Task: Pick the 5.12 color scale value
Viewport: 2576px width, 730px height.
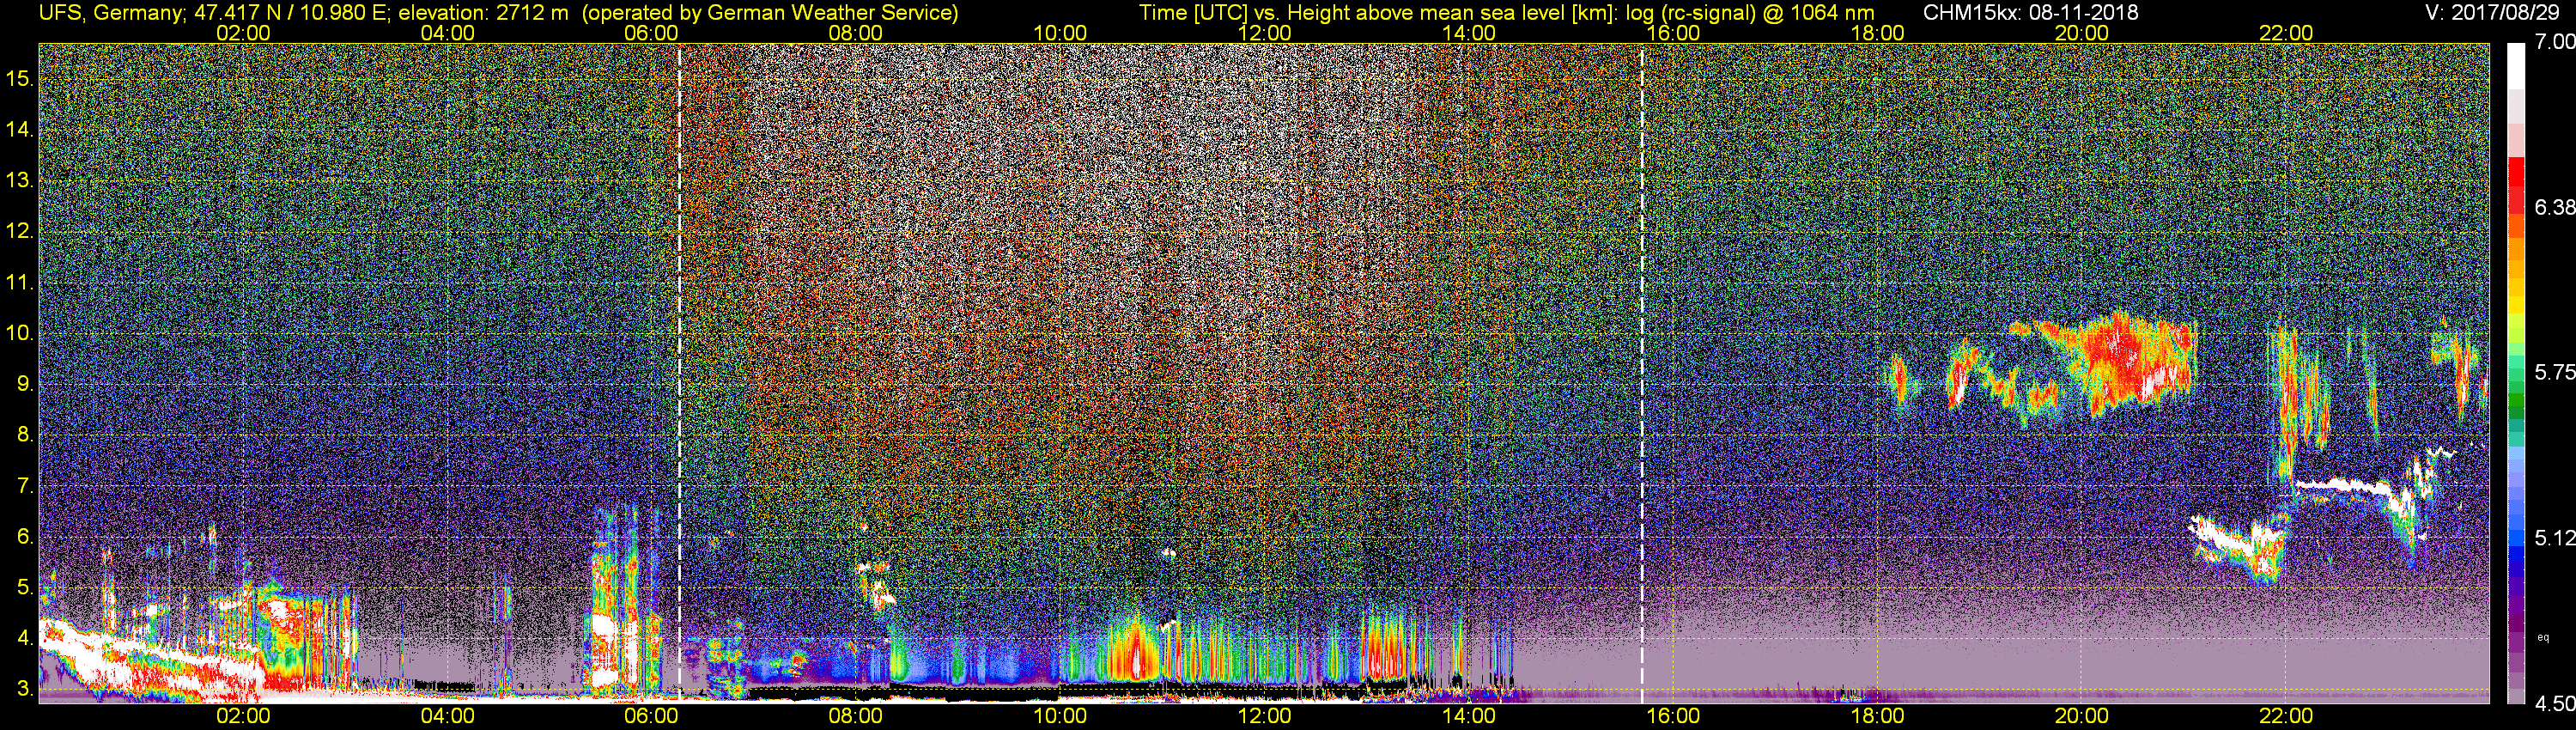Action: click(x=2555, y=538)
